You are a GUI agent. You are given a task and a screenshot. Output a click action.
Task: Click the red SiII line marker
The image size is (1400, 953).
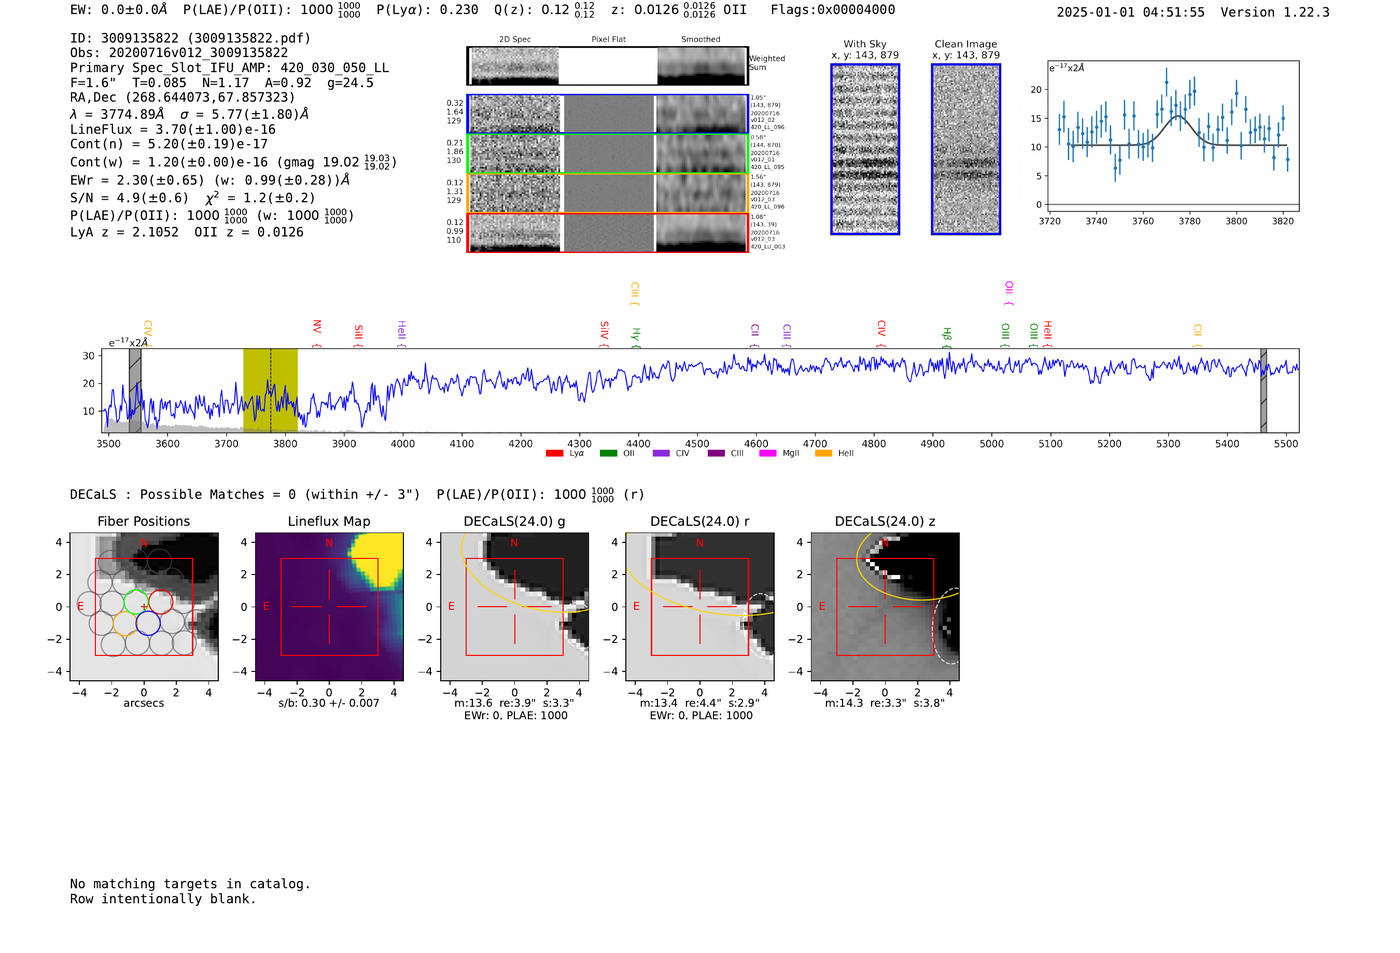pos(359,335)
